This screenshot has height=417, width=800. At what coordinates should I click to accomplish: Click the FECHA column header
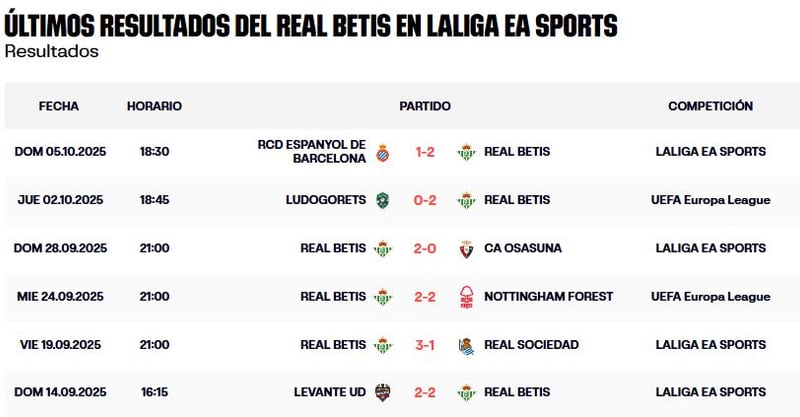(x=59, y=106)
